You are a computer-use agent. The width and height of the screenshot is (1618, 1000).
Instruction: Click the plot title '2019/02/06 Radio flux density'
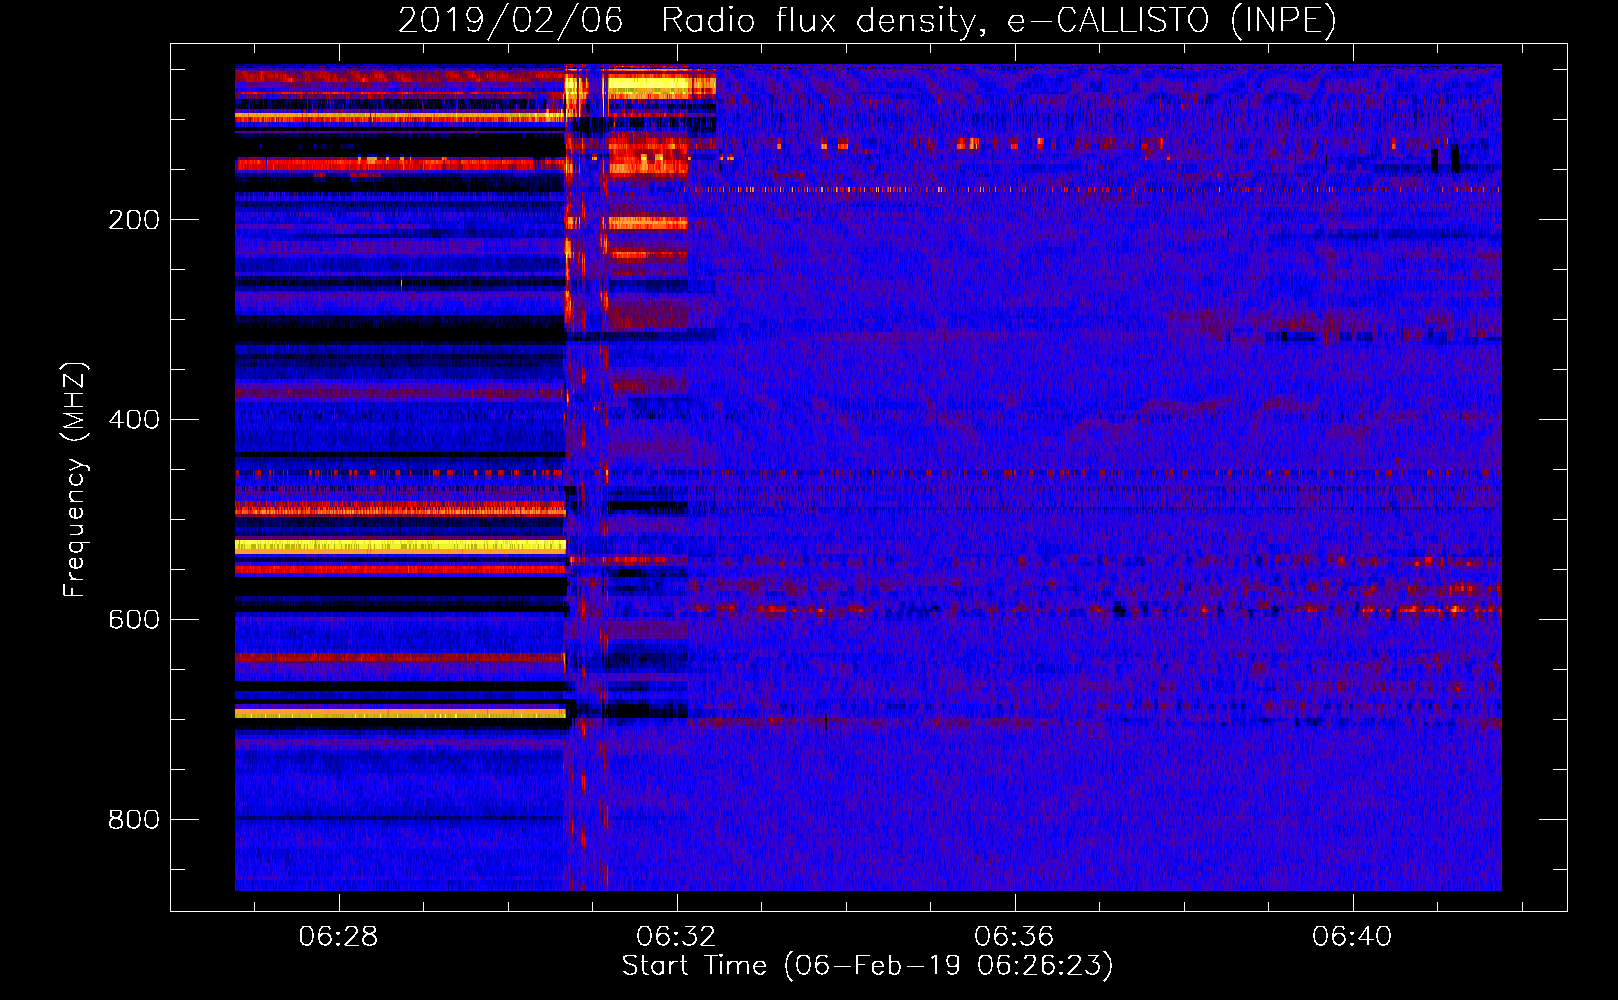tap(867, 20)
